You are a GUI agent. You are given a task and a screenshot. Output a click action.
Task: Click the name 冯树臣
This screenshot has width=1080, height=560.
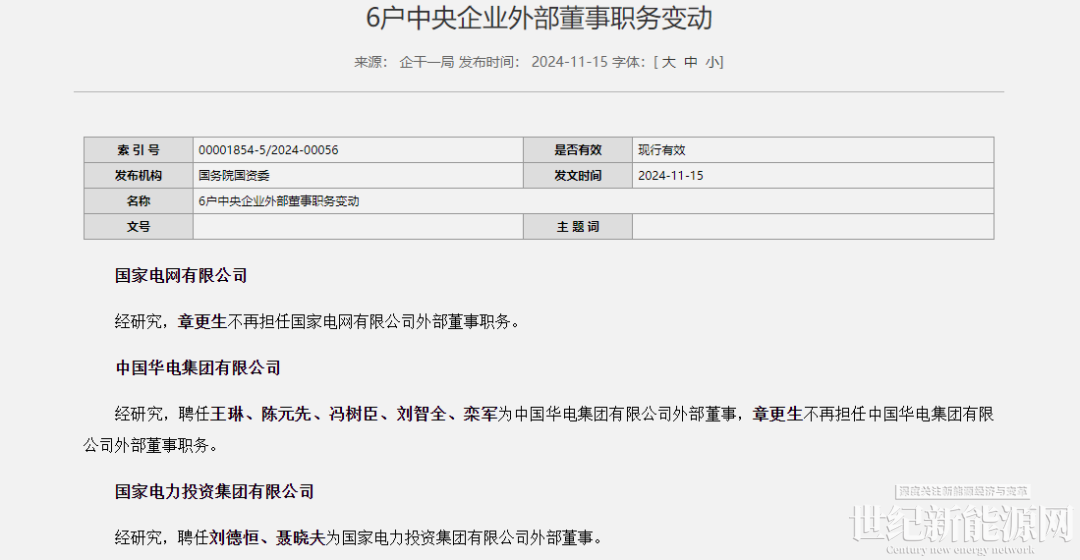353,414
